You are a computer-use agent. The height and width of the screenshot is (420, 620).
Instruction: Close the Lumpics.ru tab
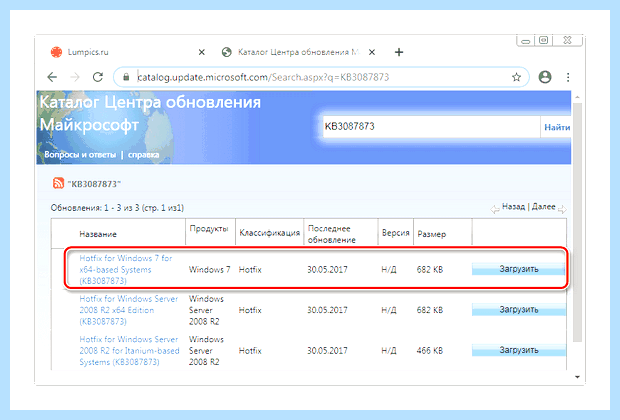coord(202,52)
